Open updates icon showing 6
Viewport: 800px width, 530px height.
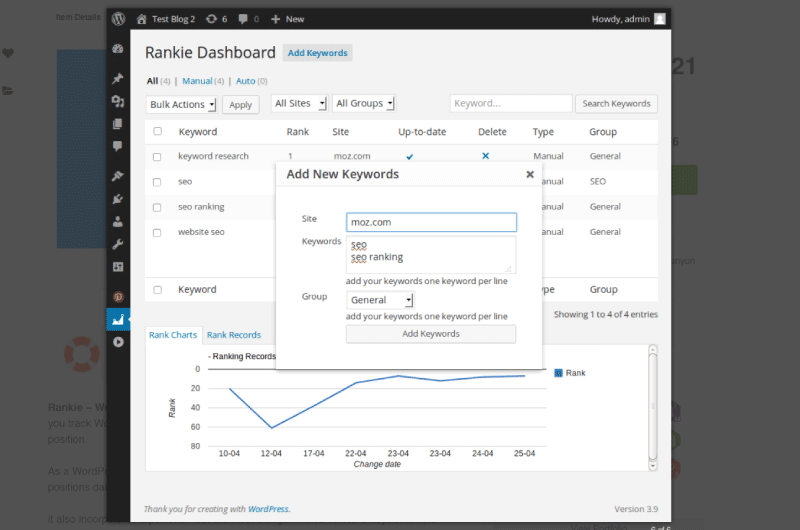pos(211,19)
